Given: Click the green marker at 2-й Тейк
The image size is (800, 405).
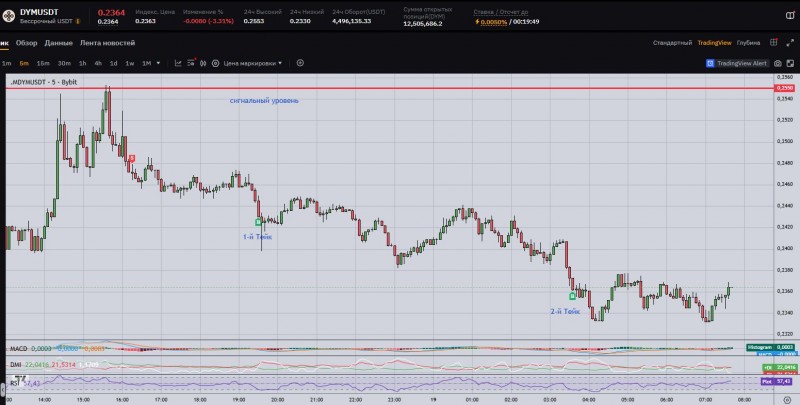Looking at the screenshot, I should pyautogui.click(x=572, y=296).
